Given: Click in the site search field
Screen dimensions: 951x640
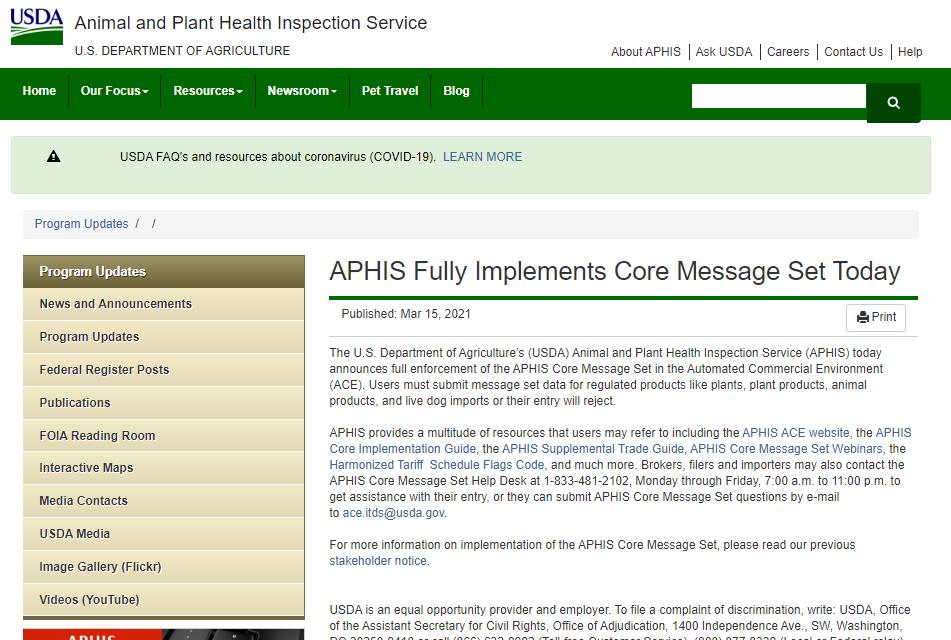Looking at the screenshot, I should tap(778, 96).
